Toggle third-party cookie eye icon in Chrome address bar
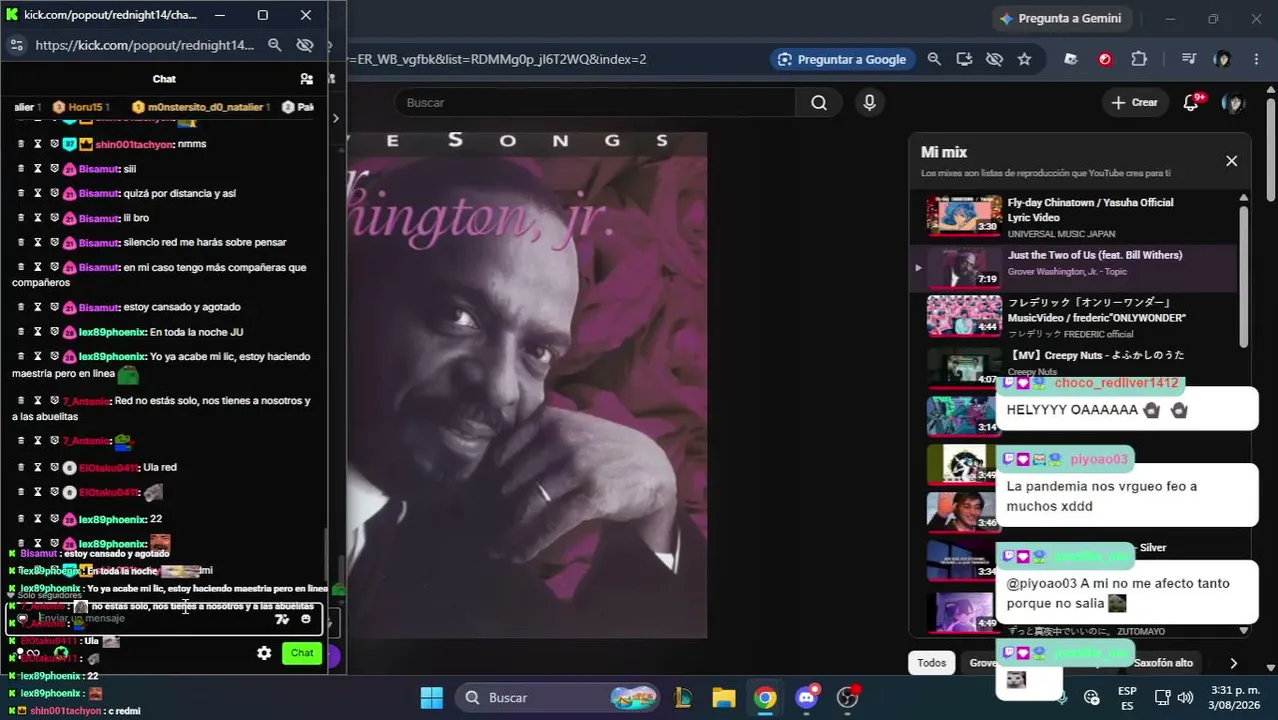The height and width of the screenshot is (720, 1278). click(x=994, y=59)
